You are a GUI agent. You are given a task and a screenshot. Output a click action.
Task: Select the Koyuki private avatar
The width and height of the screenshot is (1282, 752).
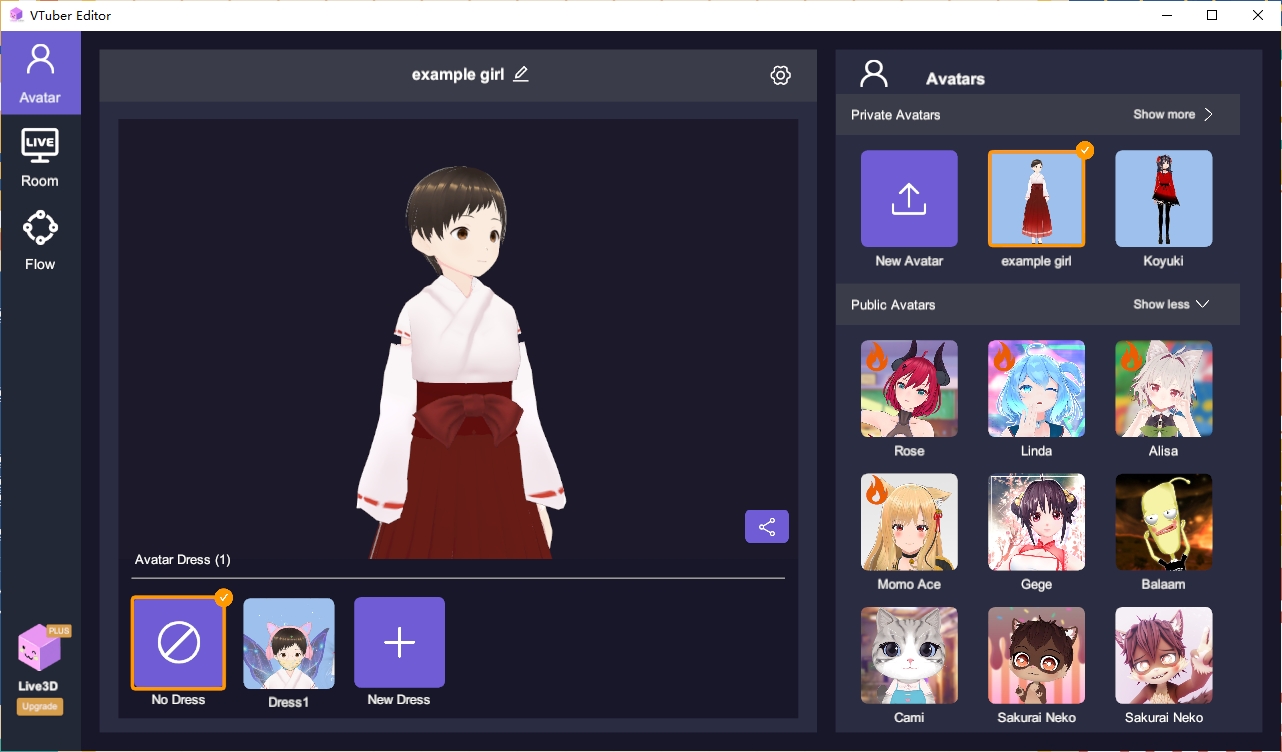point(1163,198)
